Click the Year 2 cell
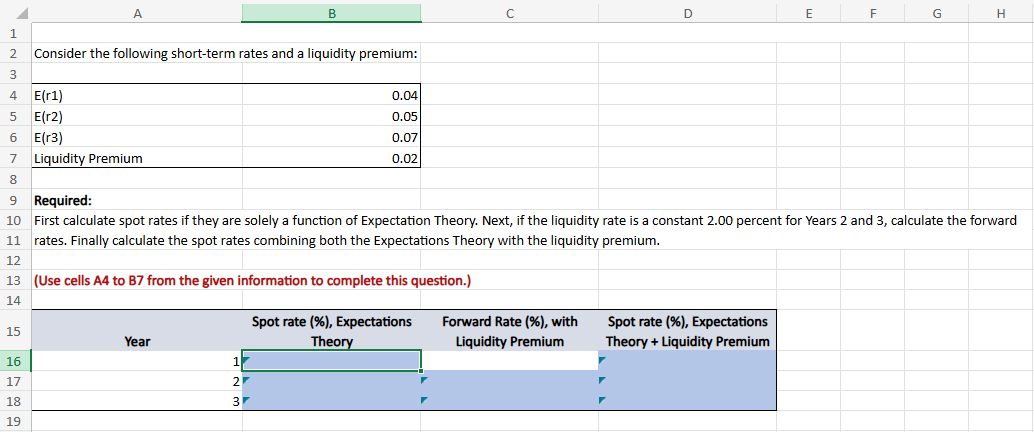 pos(137,381)
